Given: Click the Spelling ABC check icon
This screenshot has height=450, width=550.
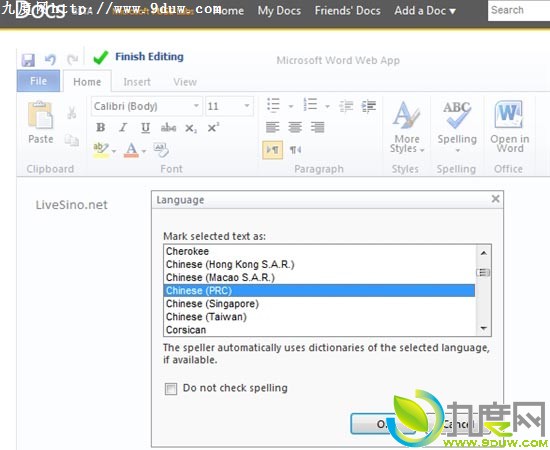Looking at the screenshot, I should (x=457, y=116).
